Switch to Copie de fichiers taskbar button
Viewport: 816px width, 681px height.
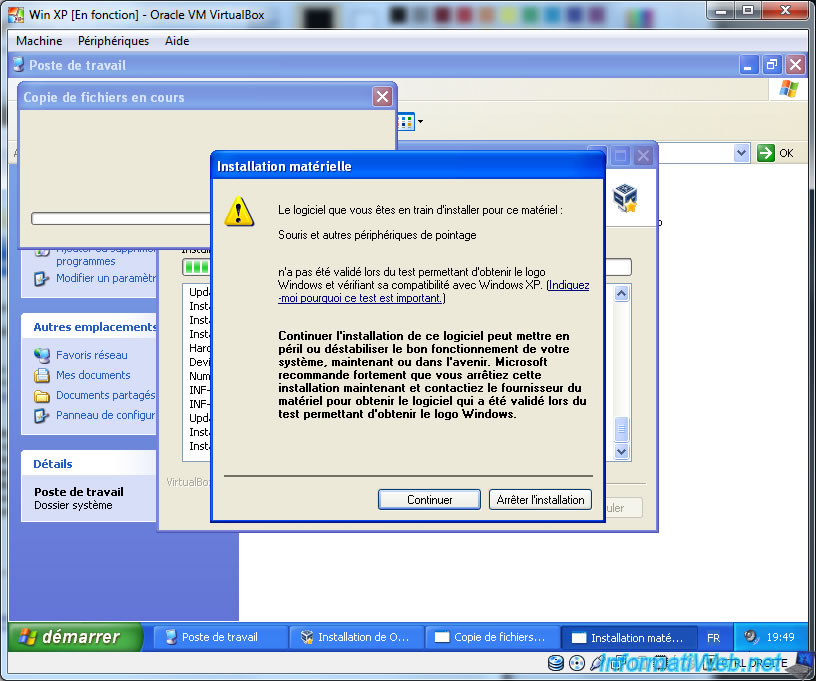(x=492, y=637)
